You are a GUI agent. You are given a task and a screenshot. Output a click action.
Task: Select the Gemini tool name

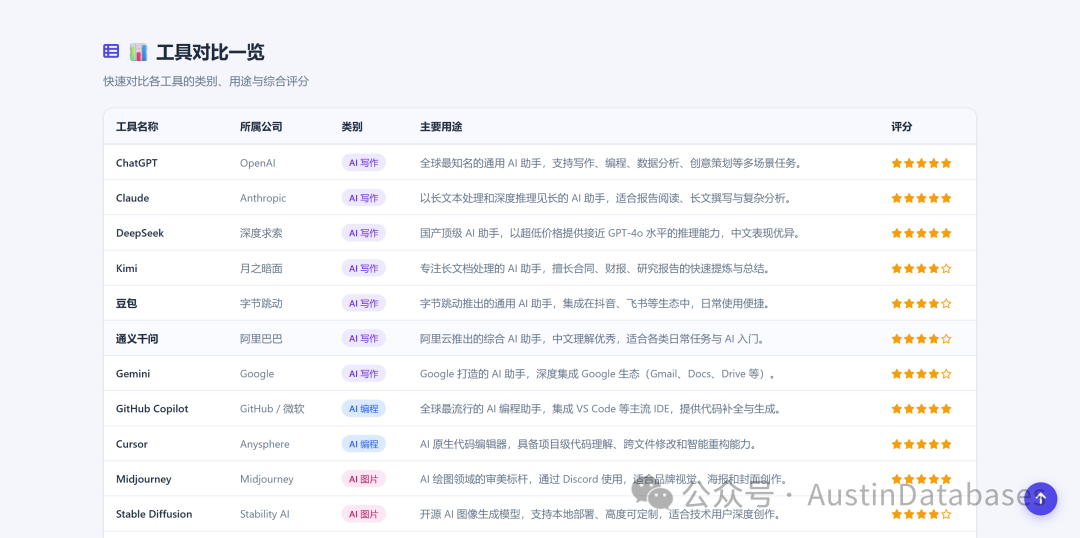pyautogui.click(x=133, y=373)
